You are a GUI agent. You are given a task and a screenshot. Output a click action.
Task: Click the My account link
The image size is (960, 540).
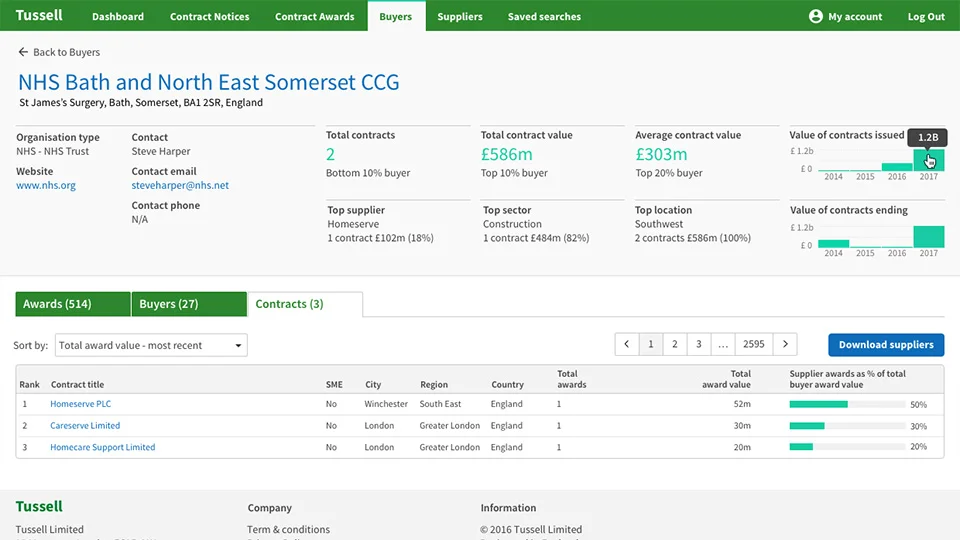click(x=855, y=17)
